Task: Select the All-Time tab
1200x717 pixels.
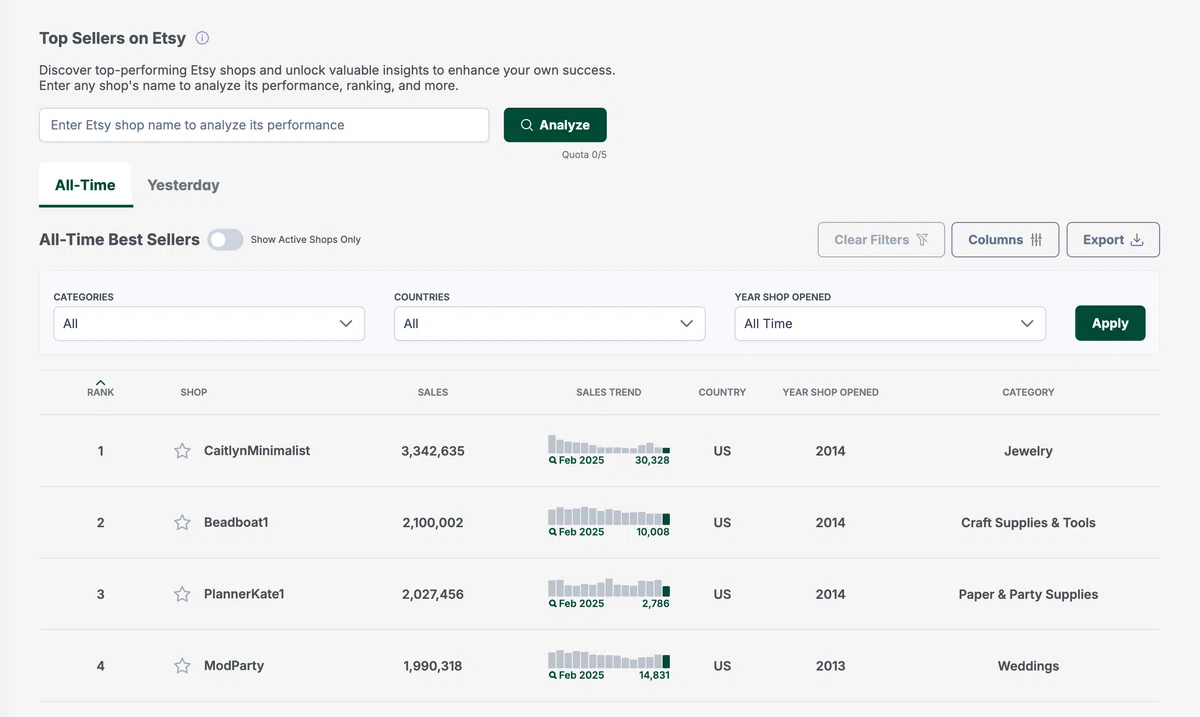Action: (85, 185)
